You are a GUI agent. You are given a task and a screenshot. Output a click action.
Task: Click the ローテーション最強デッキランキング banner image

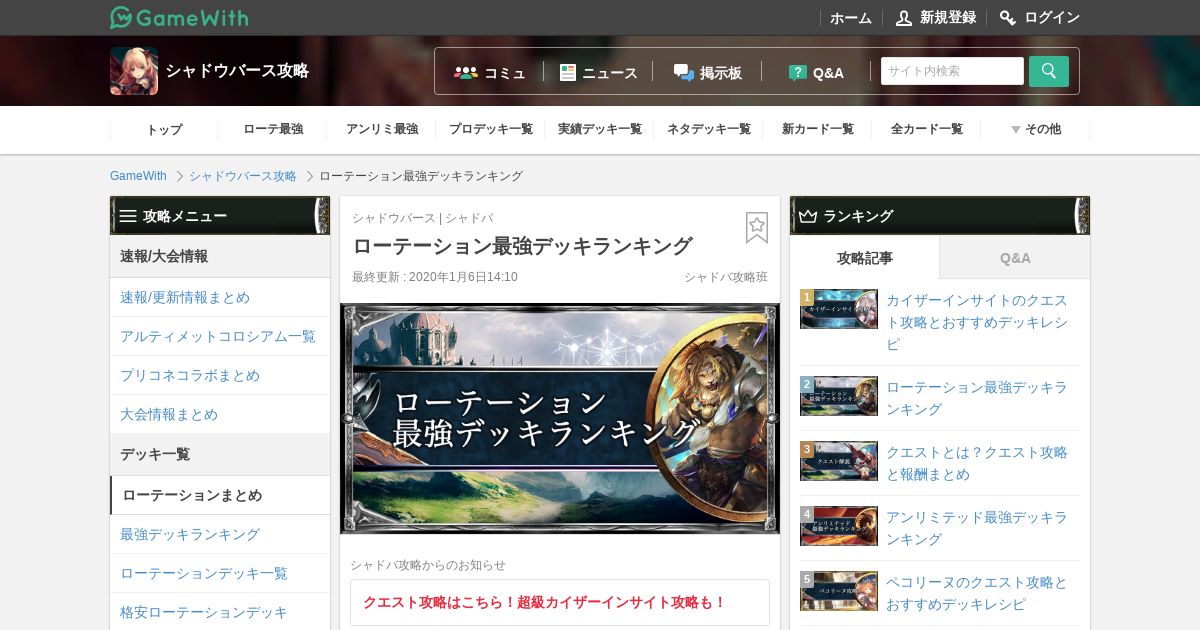560,418
